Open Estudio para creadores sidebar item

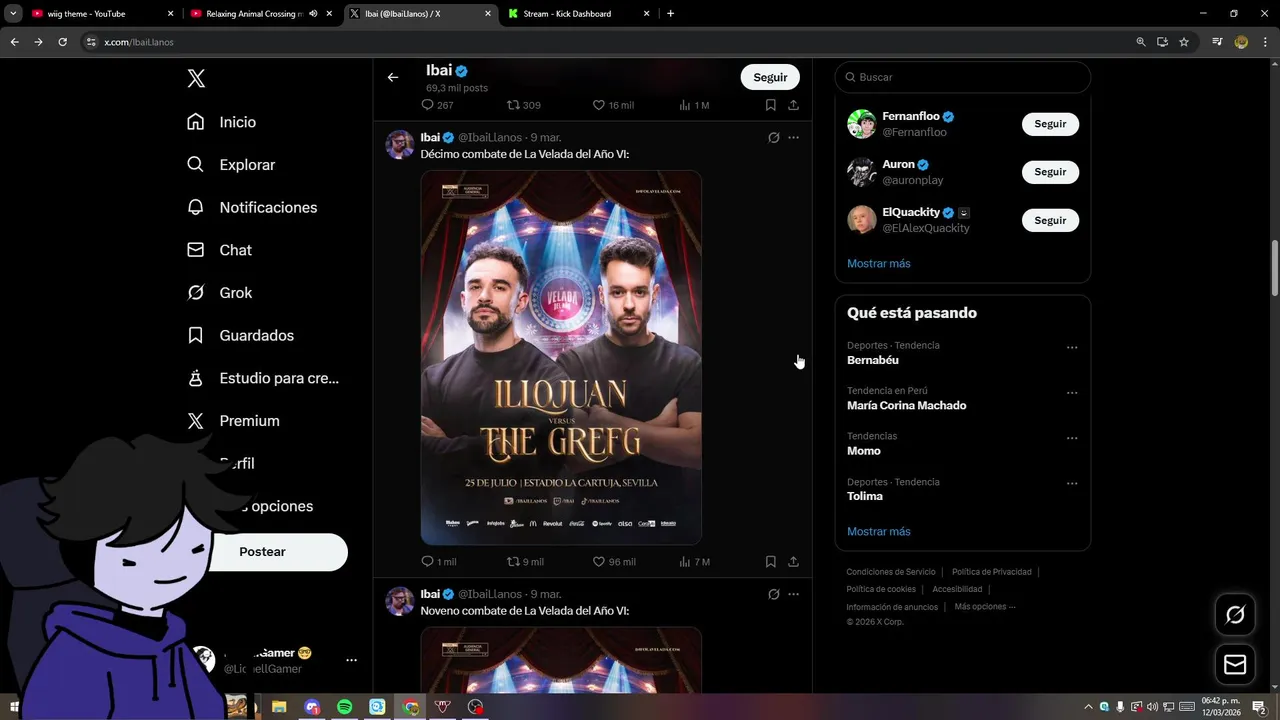pos(263,378)
